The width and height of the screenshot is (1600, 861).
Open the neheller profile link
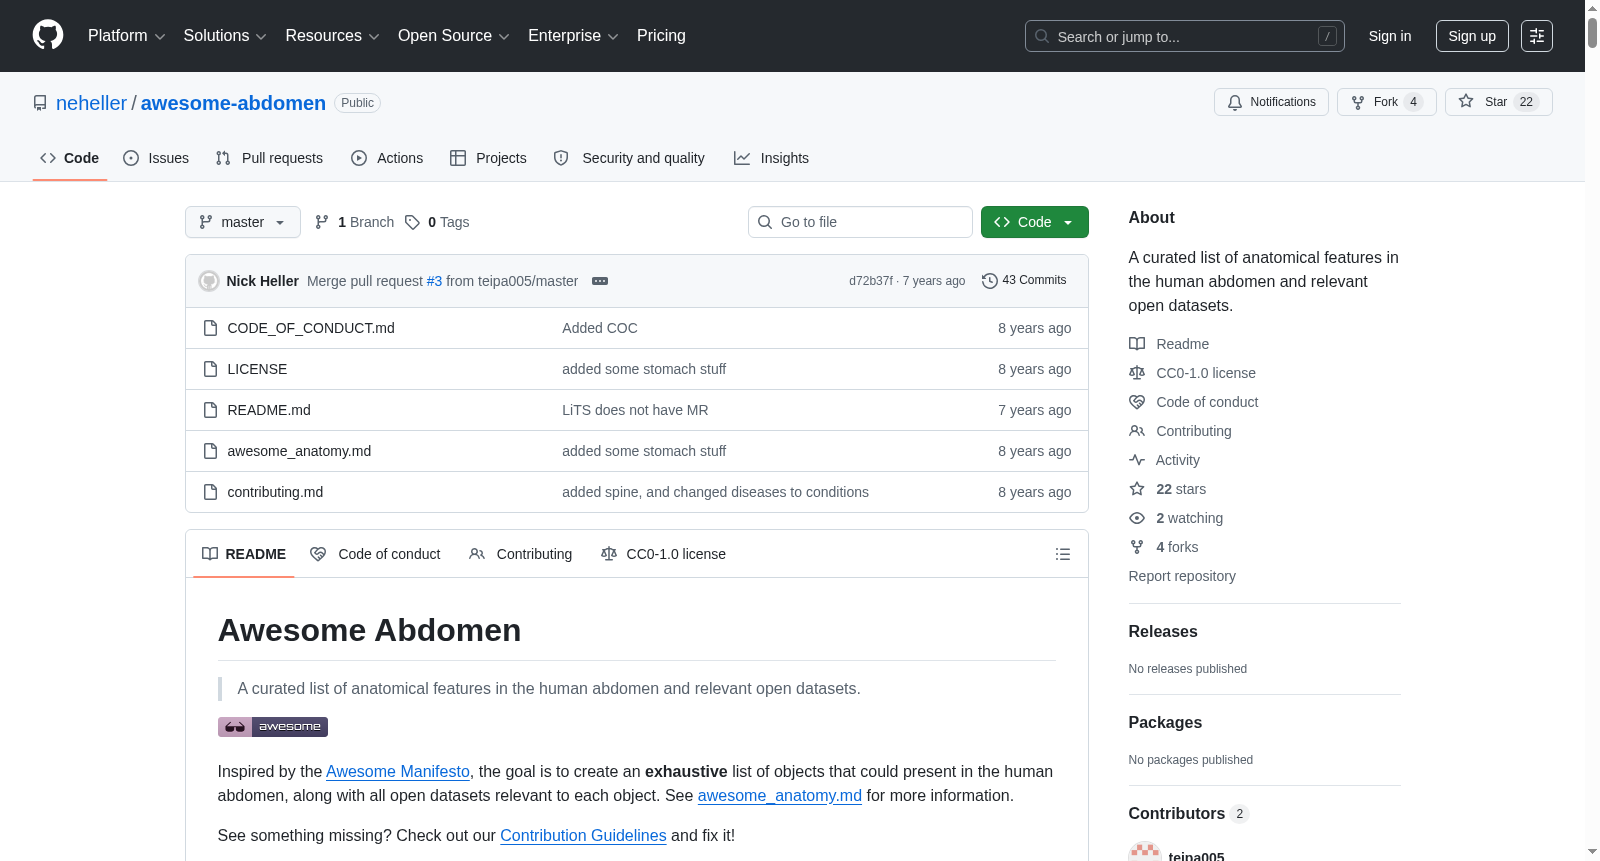click(x=92, y=103)
